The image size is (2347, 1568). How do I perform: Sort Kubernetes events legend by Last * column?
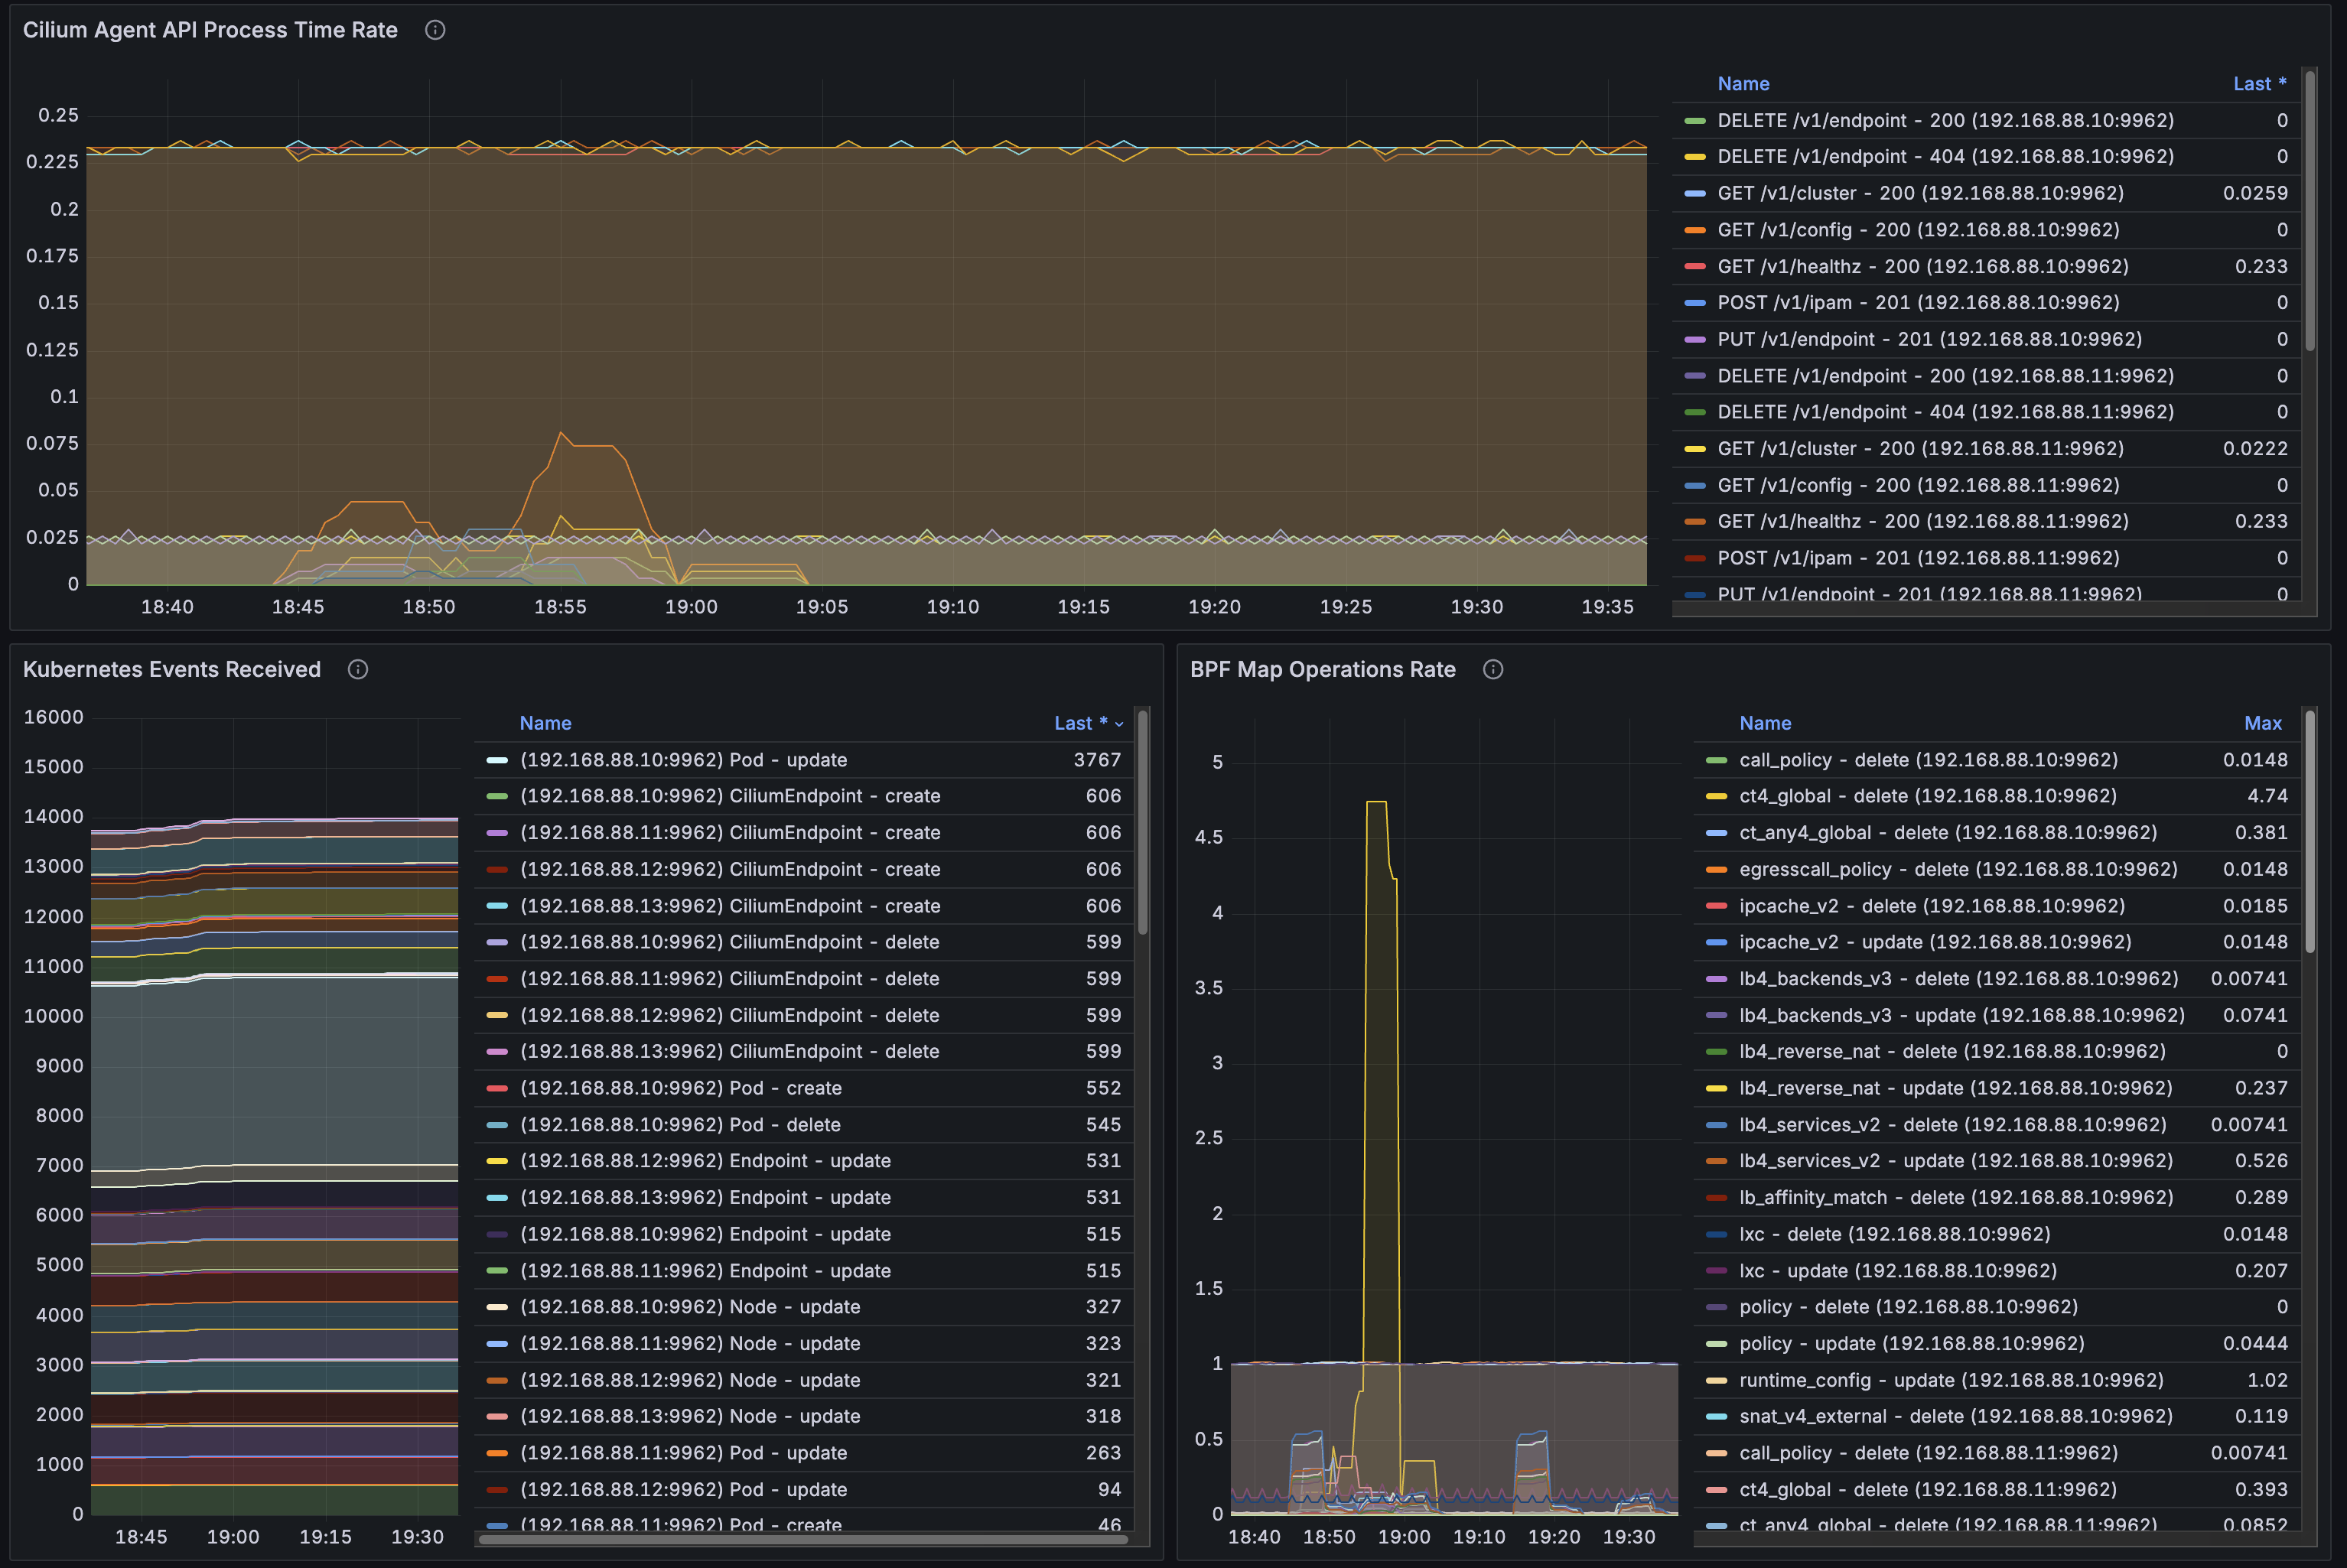tap(1080, 723)
